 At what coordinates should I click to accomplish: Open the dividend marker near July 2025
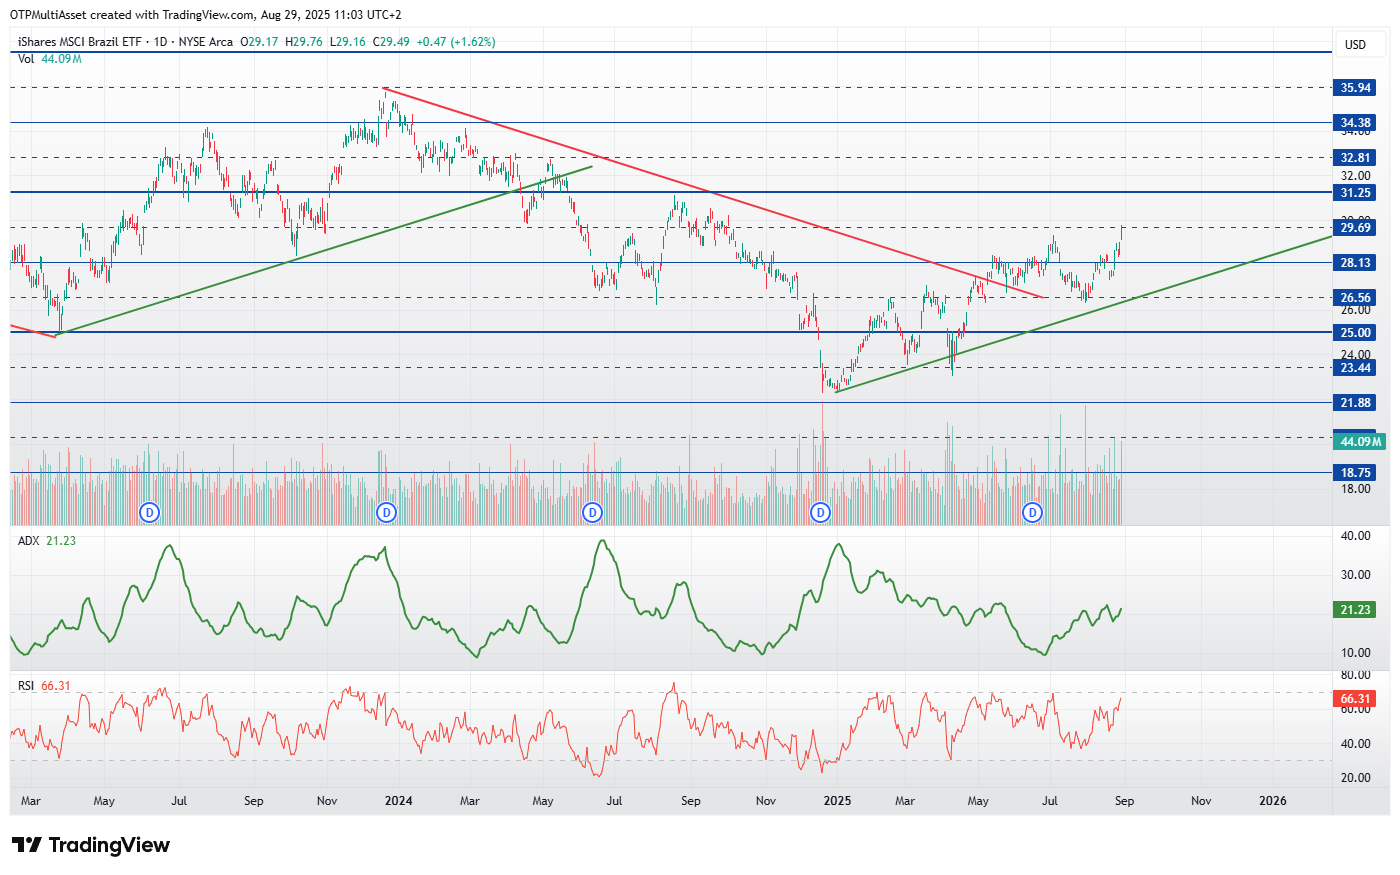point(1032,513)
